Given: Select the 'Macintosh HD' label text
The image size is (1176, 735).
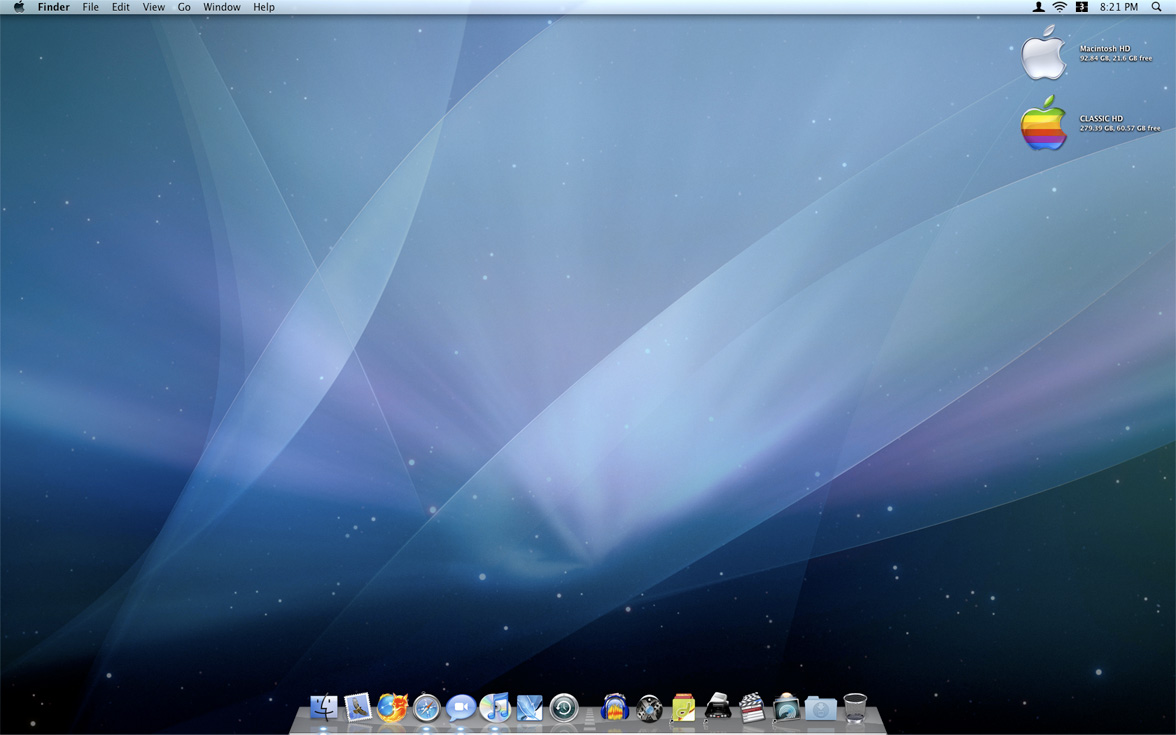Looking at the screenshot, I should tap(1105, 48).
